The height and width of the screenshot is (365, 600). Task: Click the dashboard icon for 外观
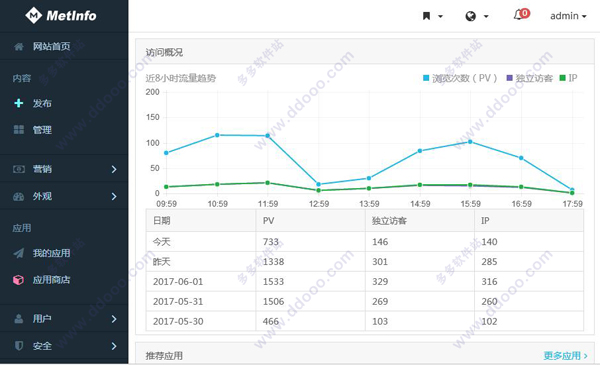(x=18, y=197)
